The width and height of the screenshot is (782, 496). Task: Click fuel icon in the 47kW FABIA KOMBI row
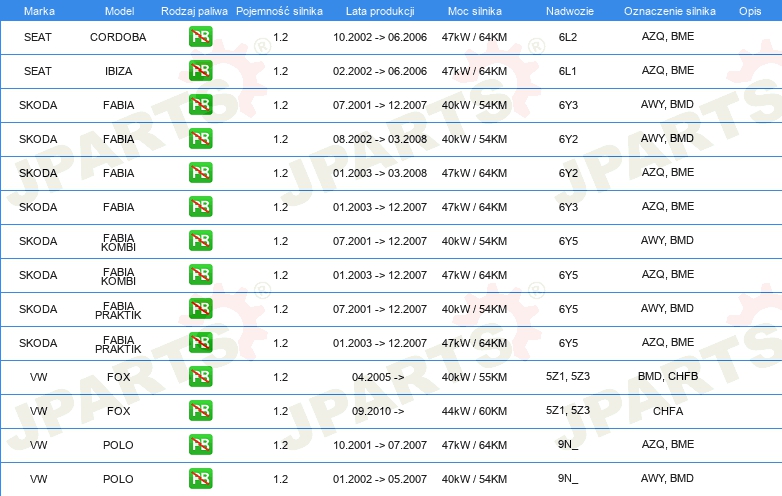tap(200, 275)
